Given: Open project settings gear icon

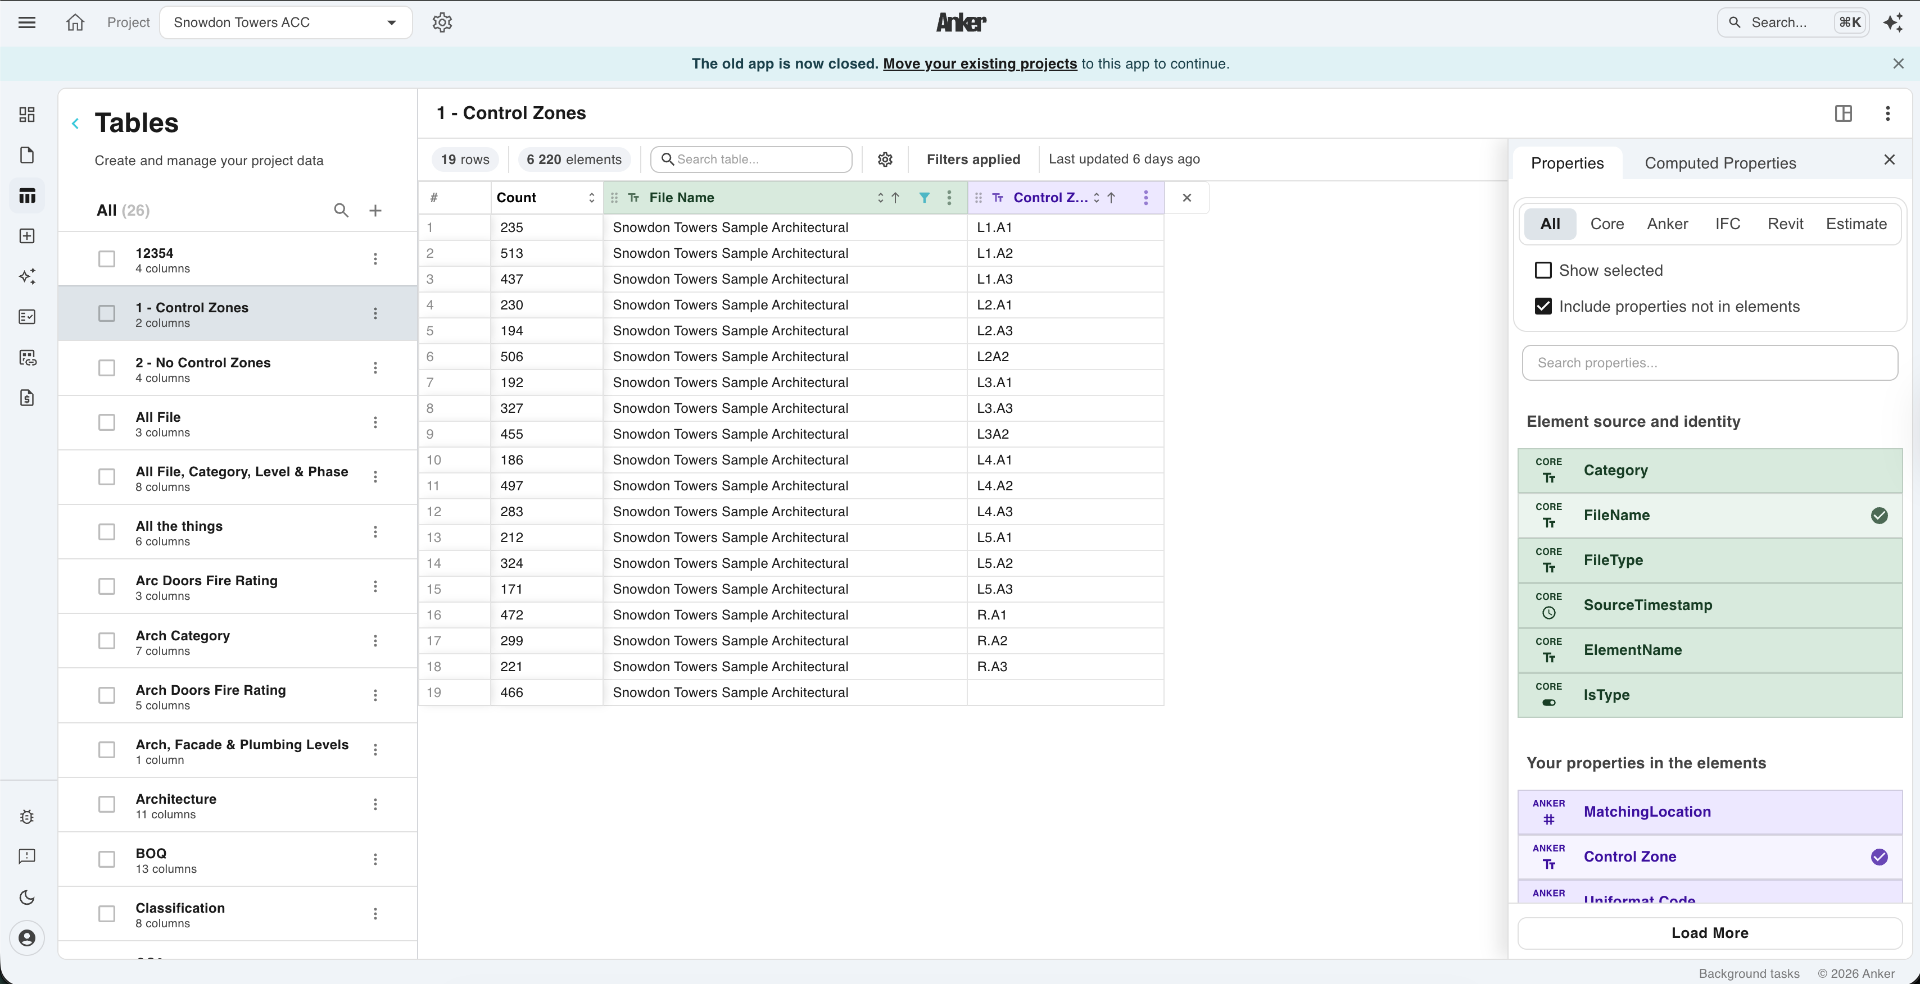Looking at the screenshot, I should (442, 22).
